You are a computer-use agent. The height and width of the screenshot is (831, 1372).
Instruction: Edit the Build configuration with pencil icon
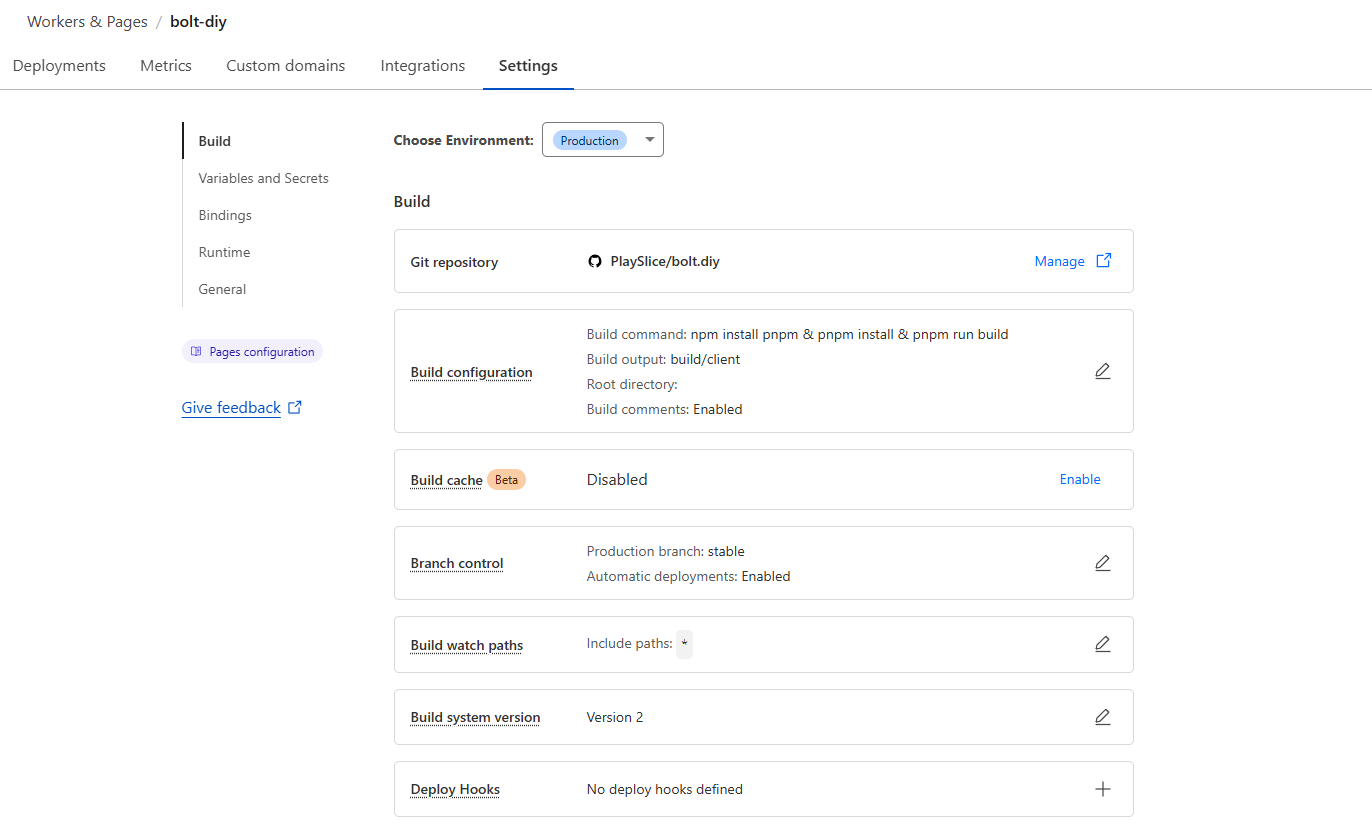[x=1102, y=371]
